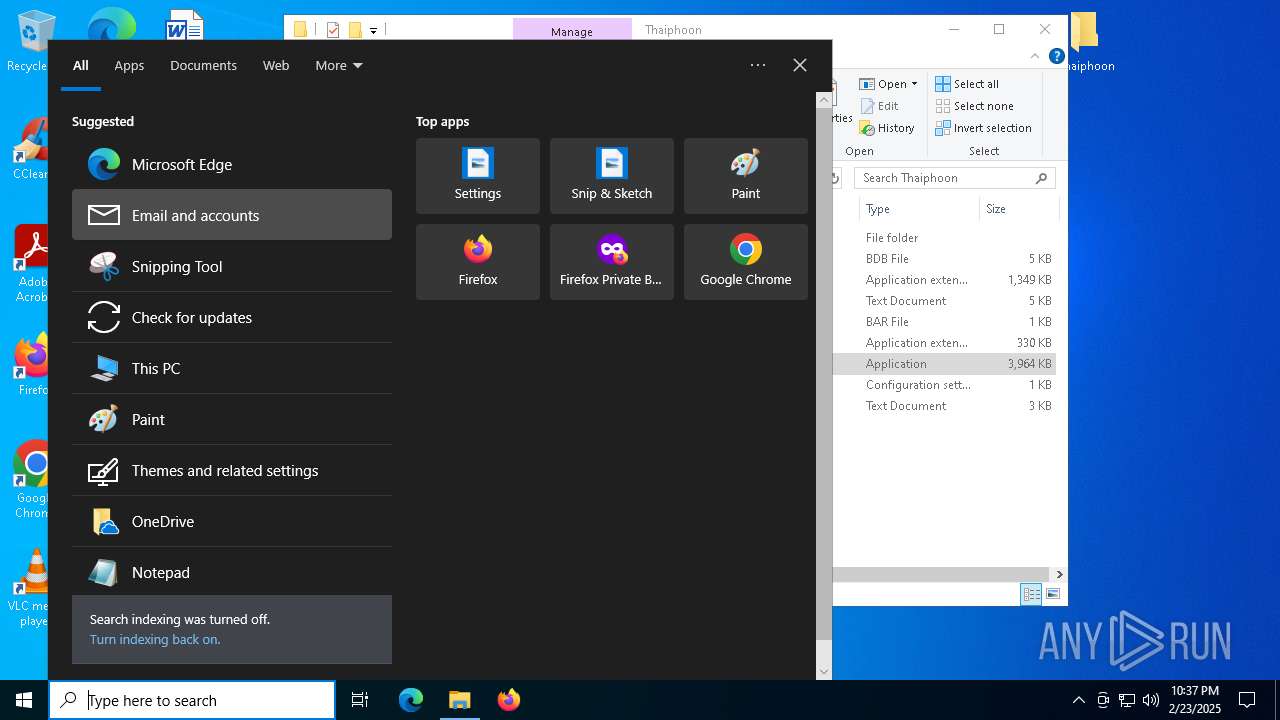Open File Explorer from taskbar
Screen dimensions: 1280x720
coord(459,700)
